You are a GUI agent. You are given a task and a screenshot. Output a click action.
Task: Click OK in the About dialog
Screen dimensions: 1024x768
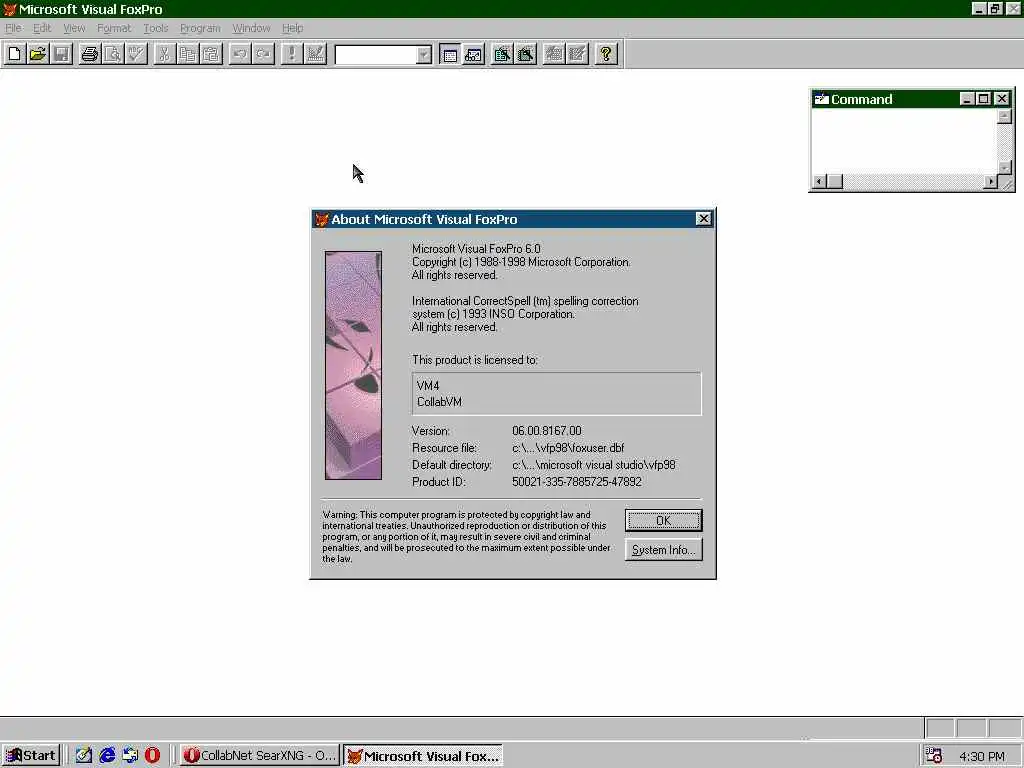[664, 520]
